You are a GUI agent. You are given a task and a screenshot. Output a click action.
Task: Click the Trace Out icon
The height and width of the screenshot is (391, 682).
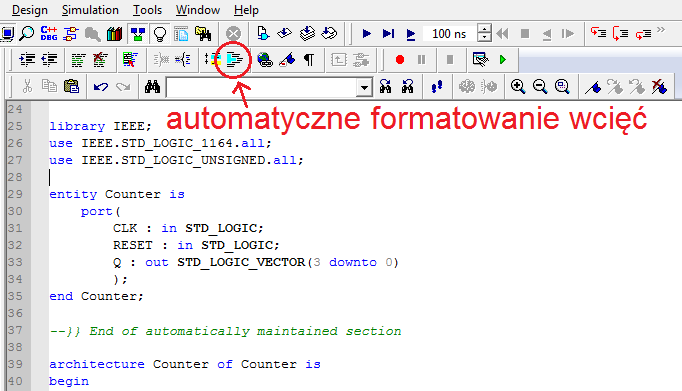(643, 33)
